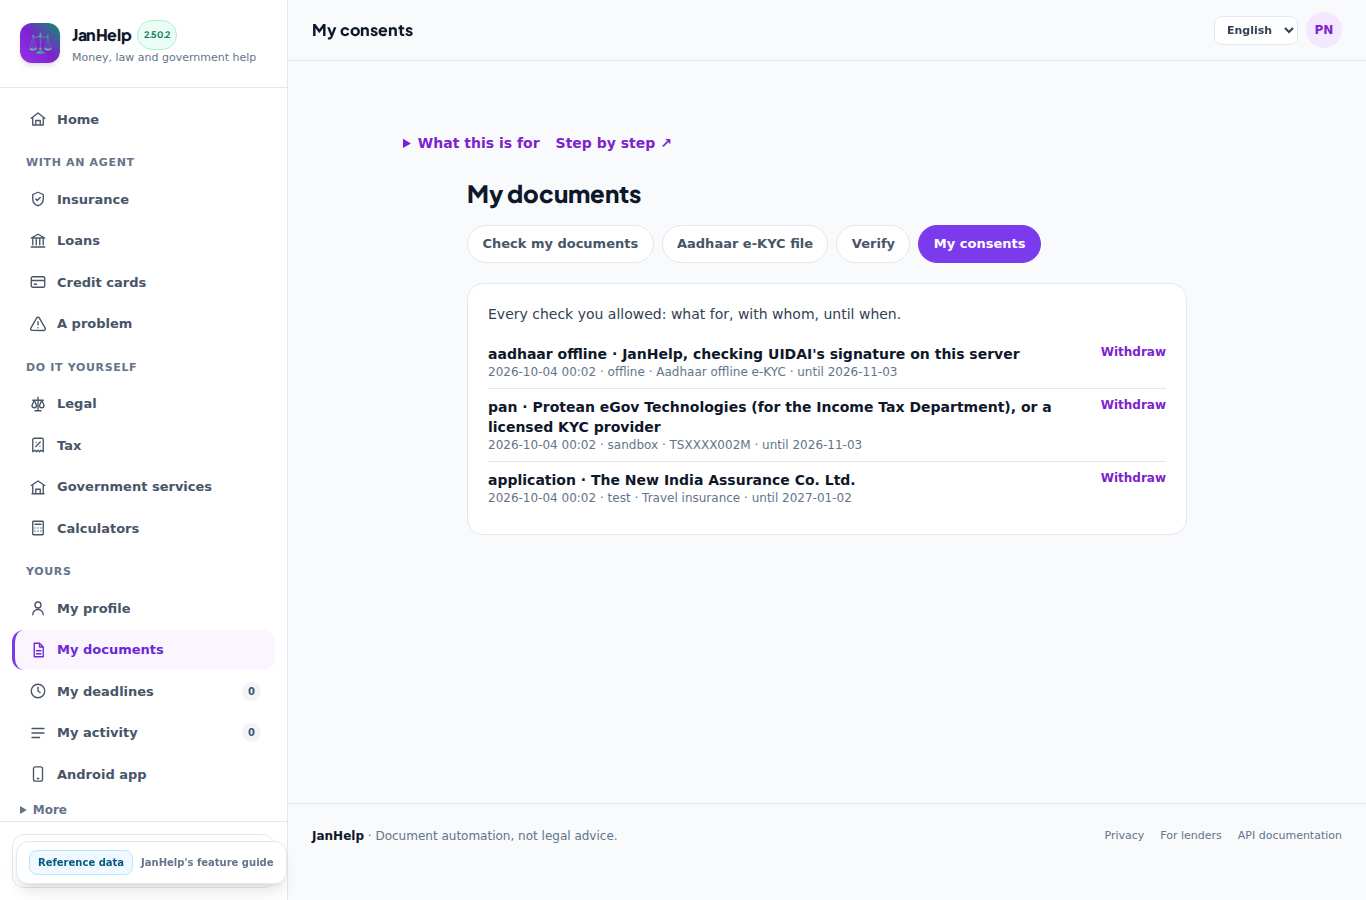Expand the What this is for disclosure

coord(471,143)
